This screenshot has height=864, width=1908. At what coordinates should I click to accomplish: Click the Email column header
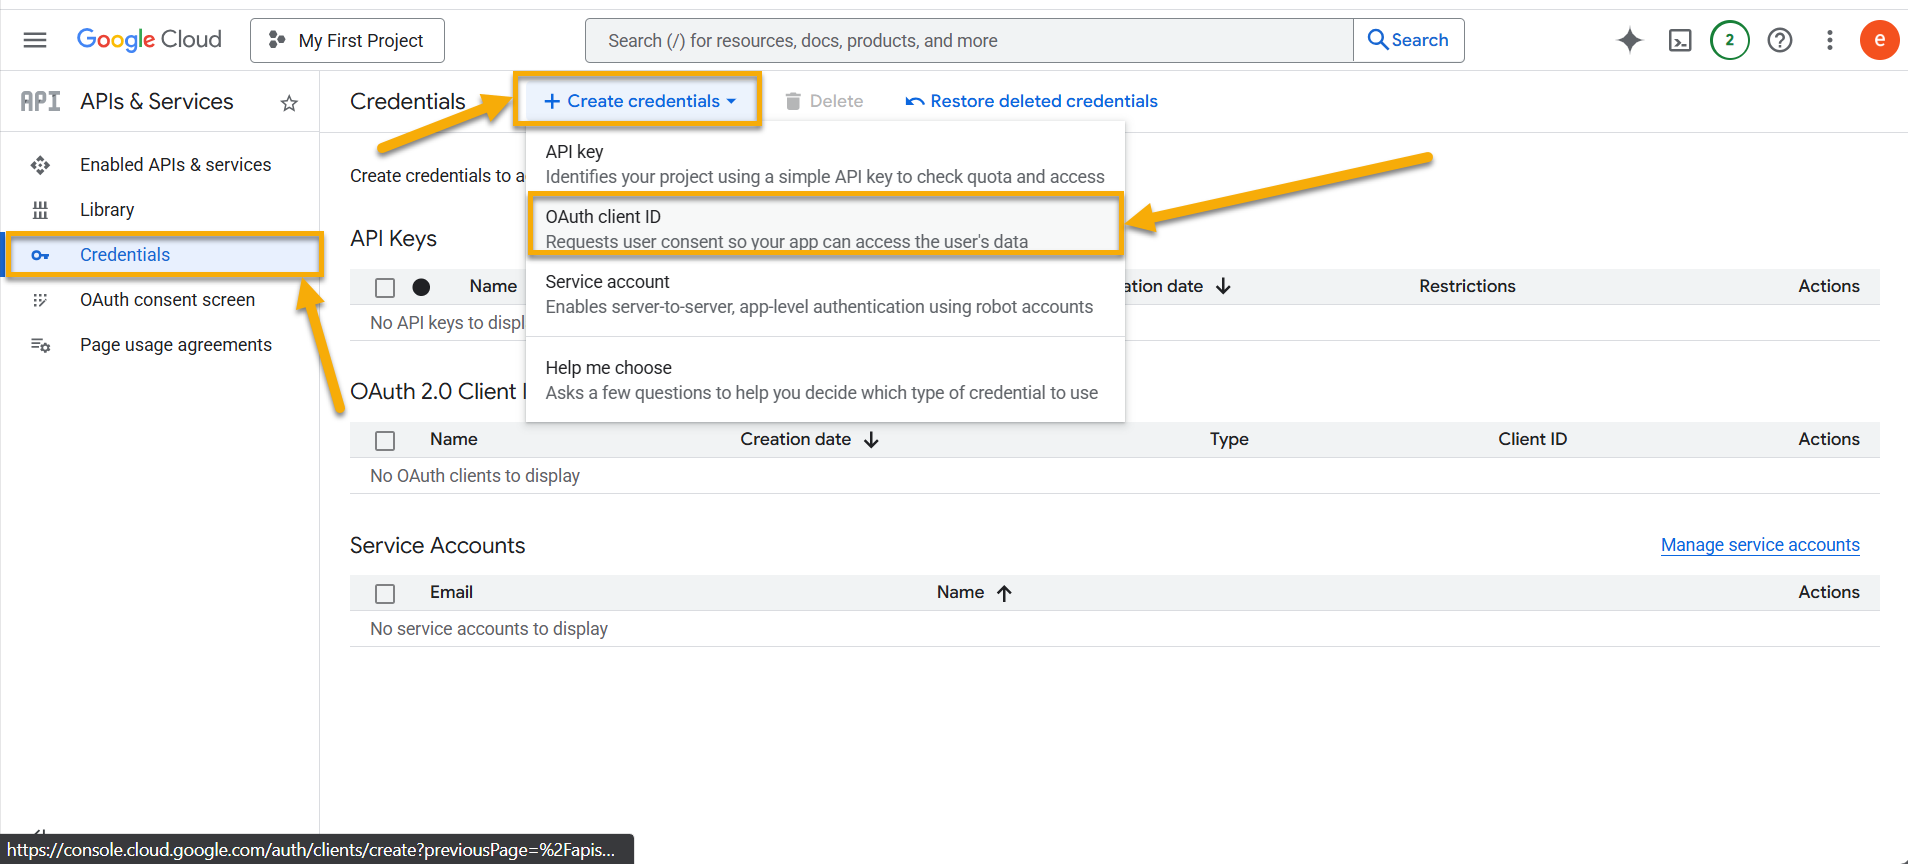click(x=451, y=592)
